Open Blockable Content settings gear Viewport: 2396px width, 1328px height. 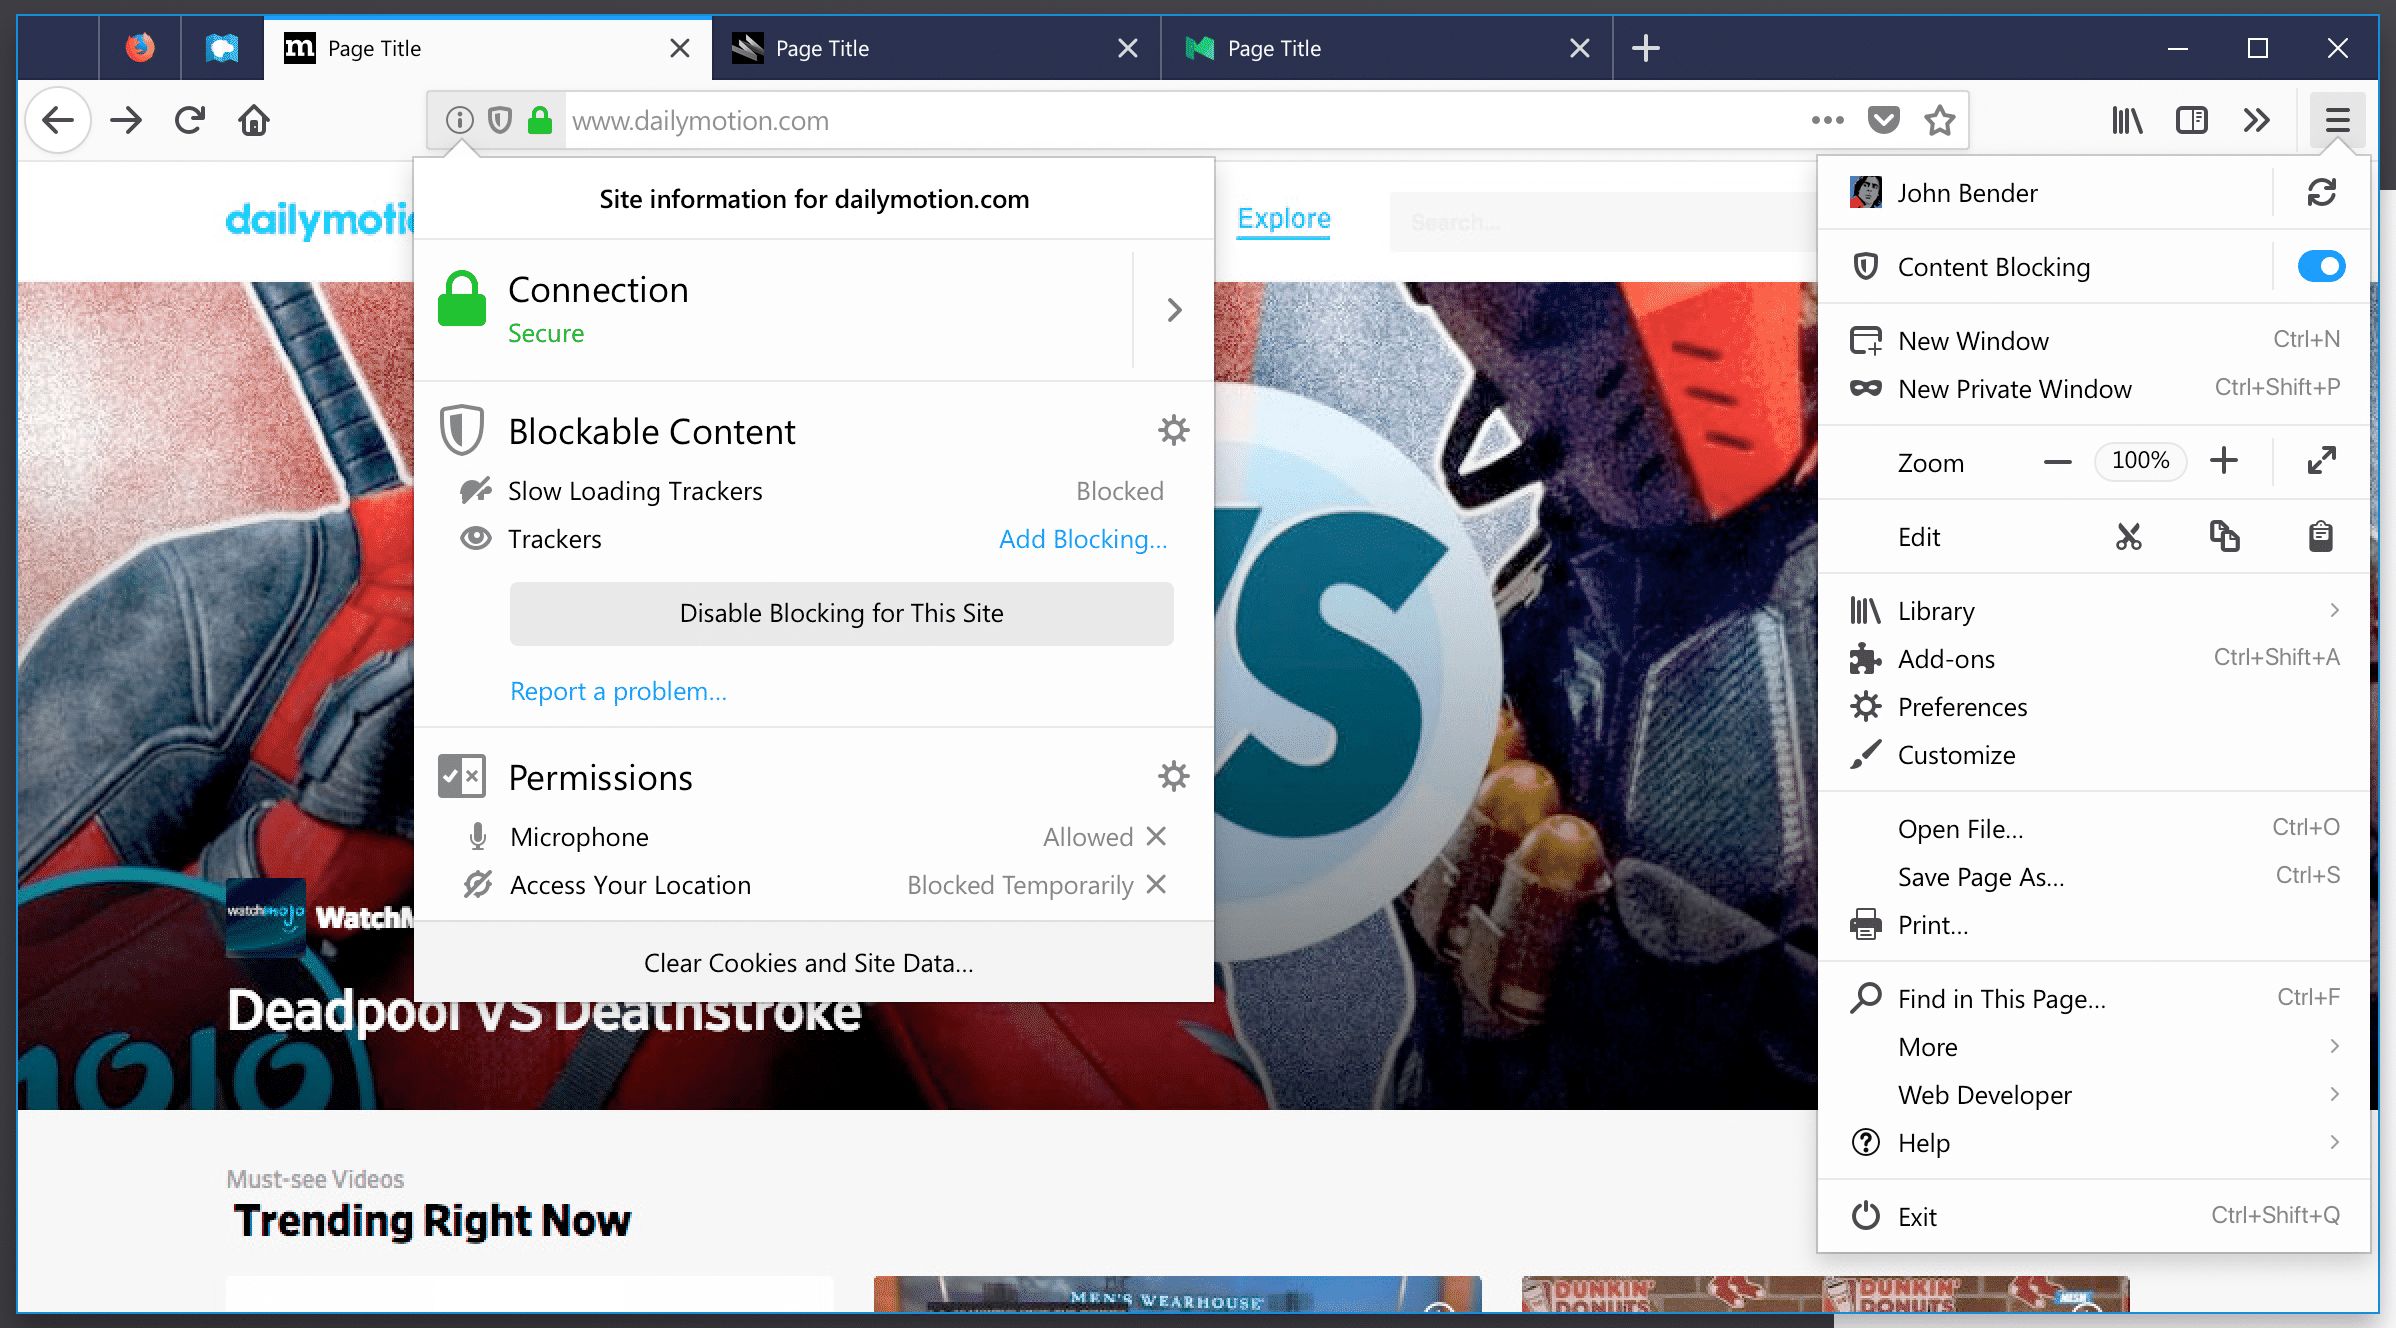(x=1173, y=431)
